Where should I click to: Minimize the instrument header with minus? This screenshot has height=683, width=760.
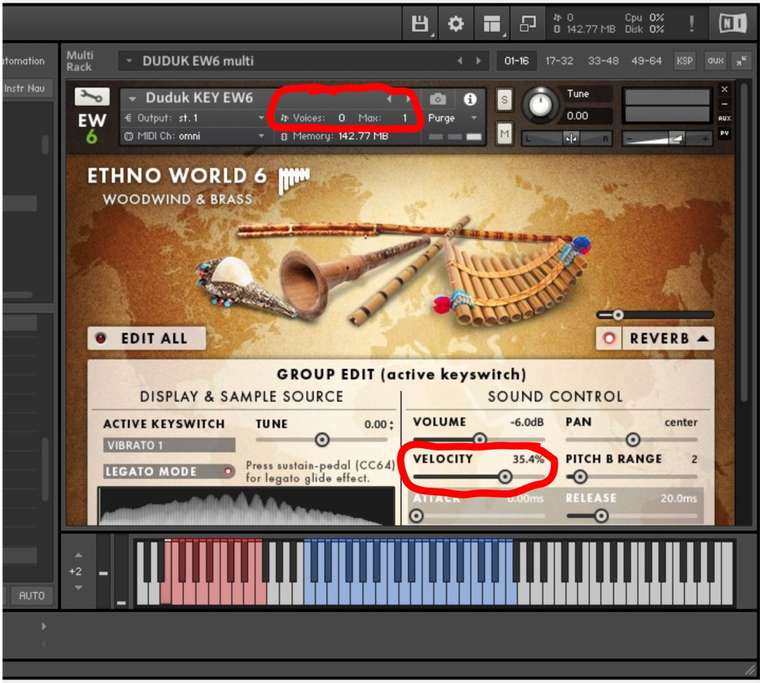(x=724, y=104)
